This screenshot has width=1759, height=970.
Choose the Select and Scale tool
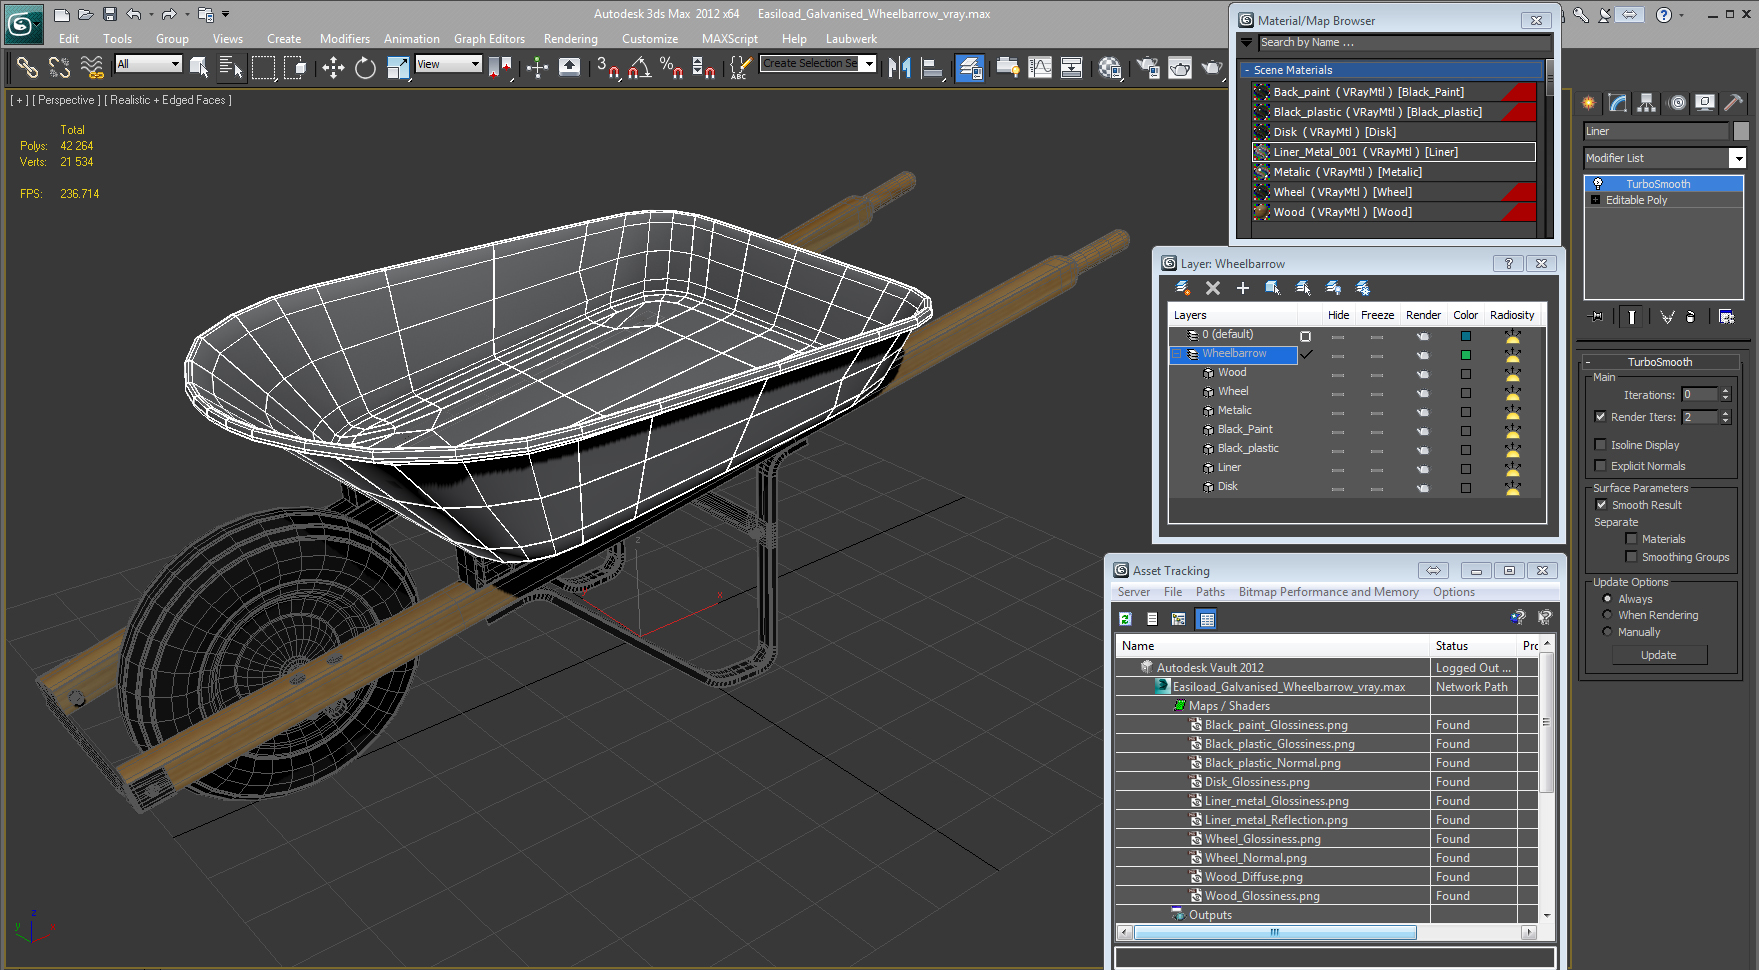[398, 67]
